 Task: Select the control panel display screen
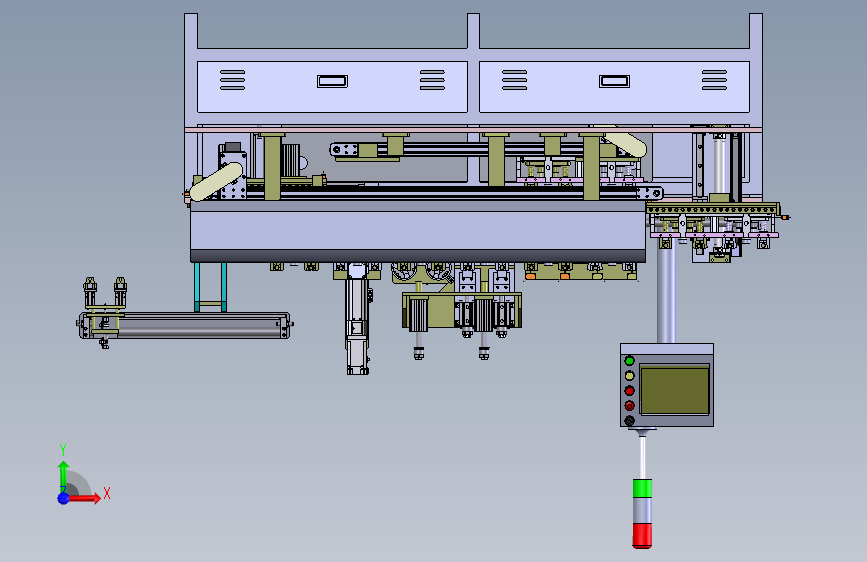point(675,389)
